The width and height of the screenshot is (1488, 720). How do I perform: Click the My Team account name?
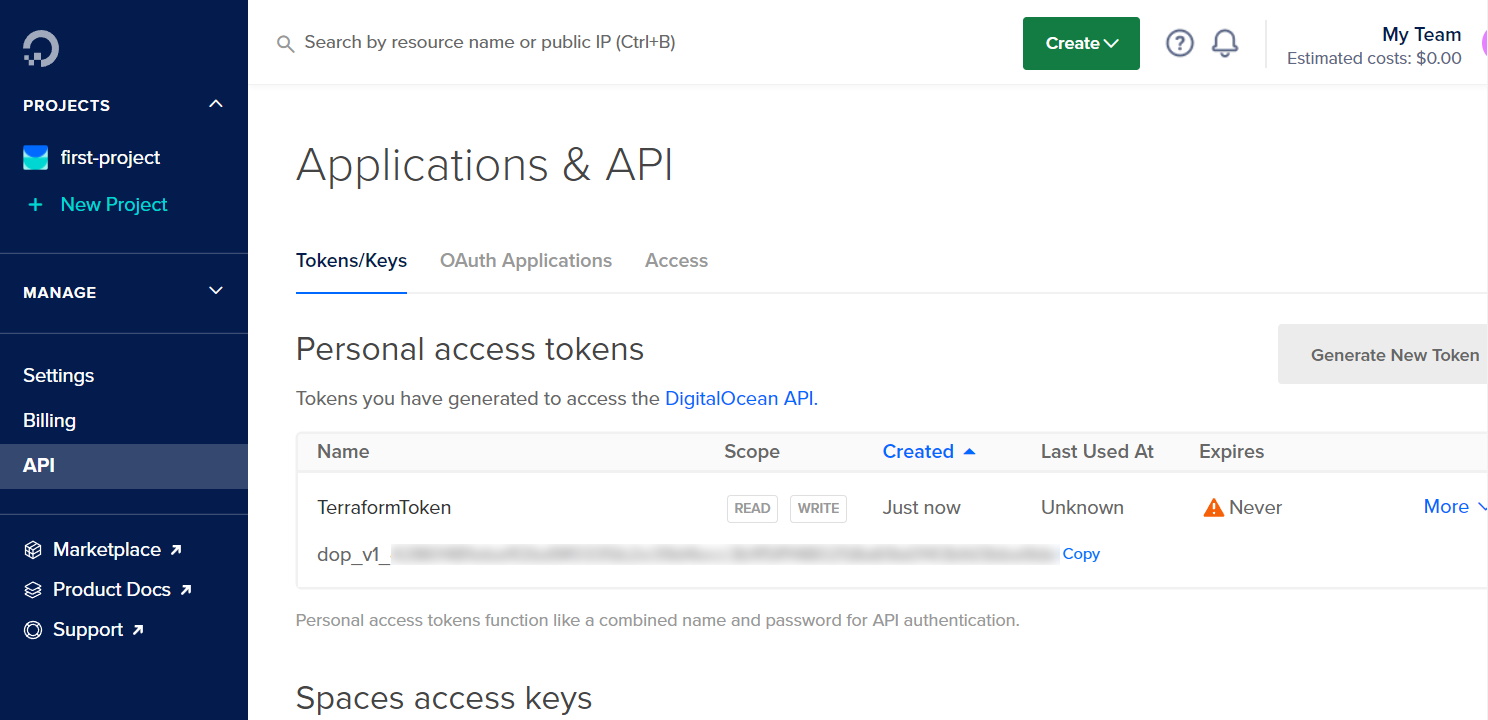(x=1421, y=35)
